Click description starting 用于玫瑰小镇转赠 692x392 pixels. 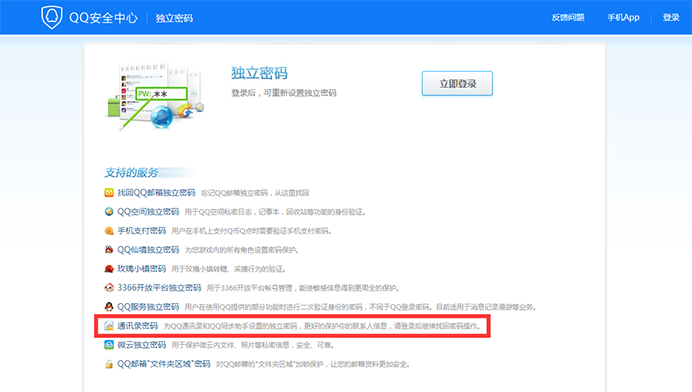pyautogui.click(x=229, y=269)
